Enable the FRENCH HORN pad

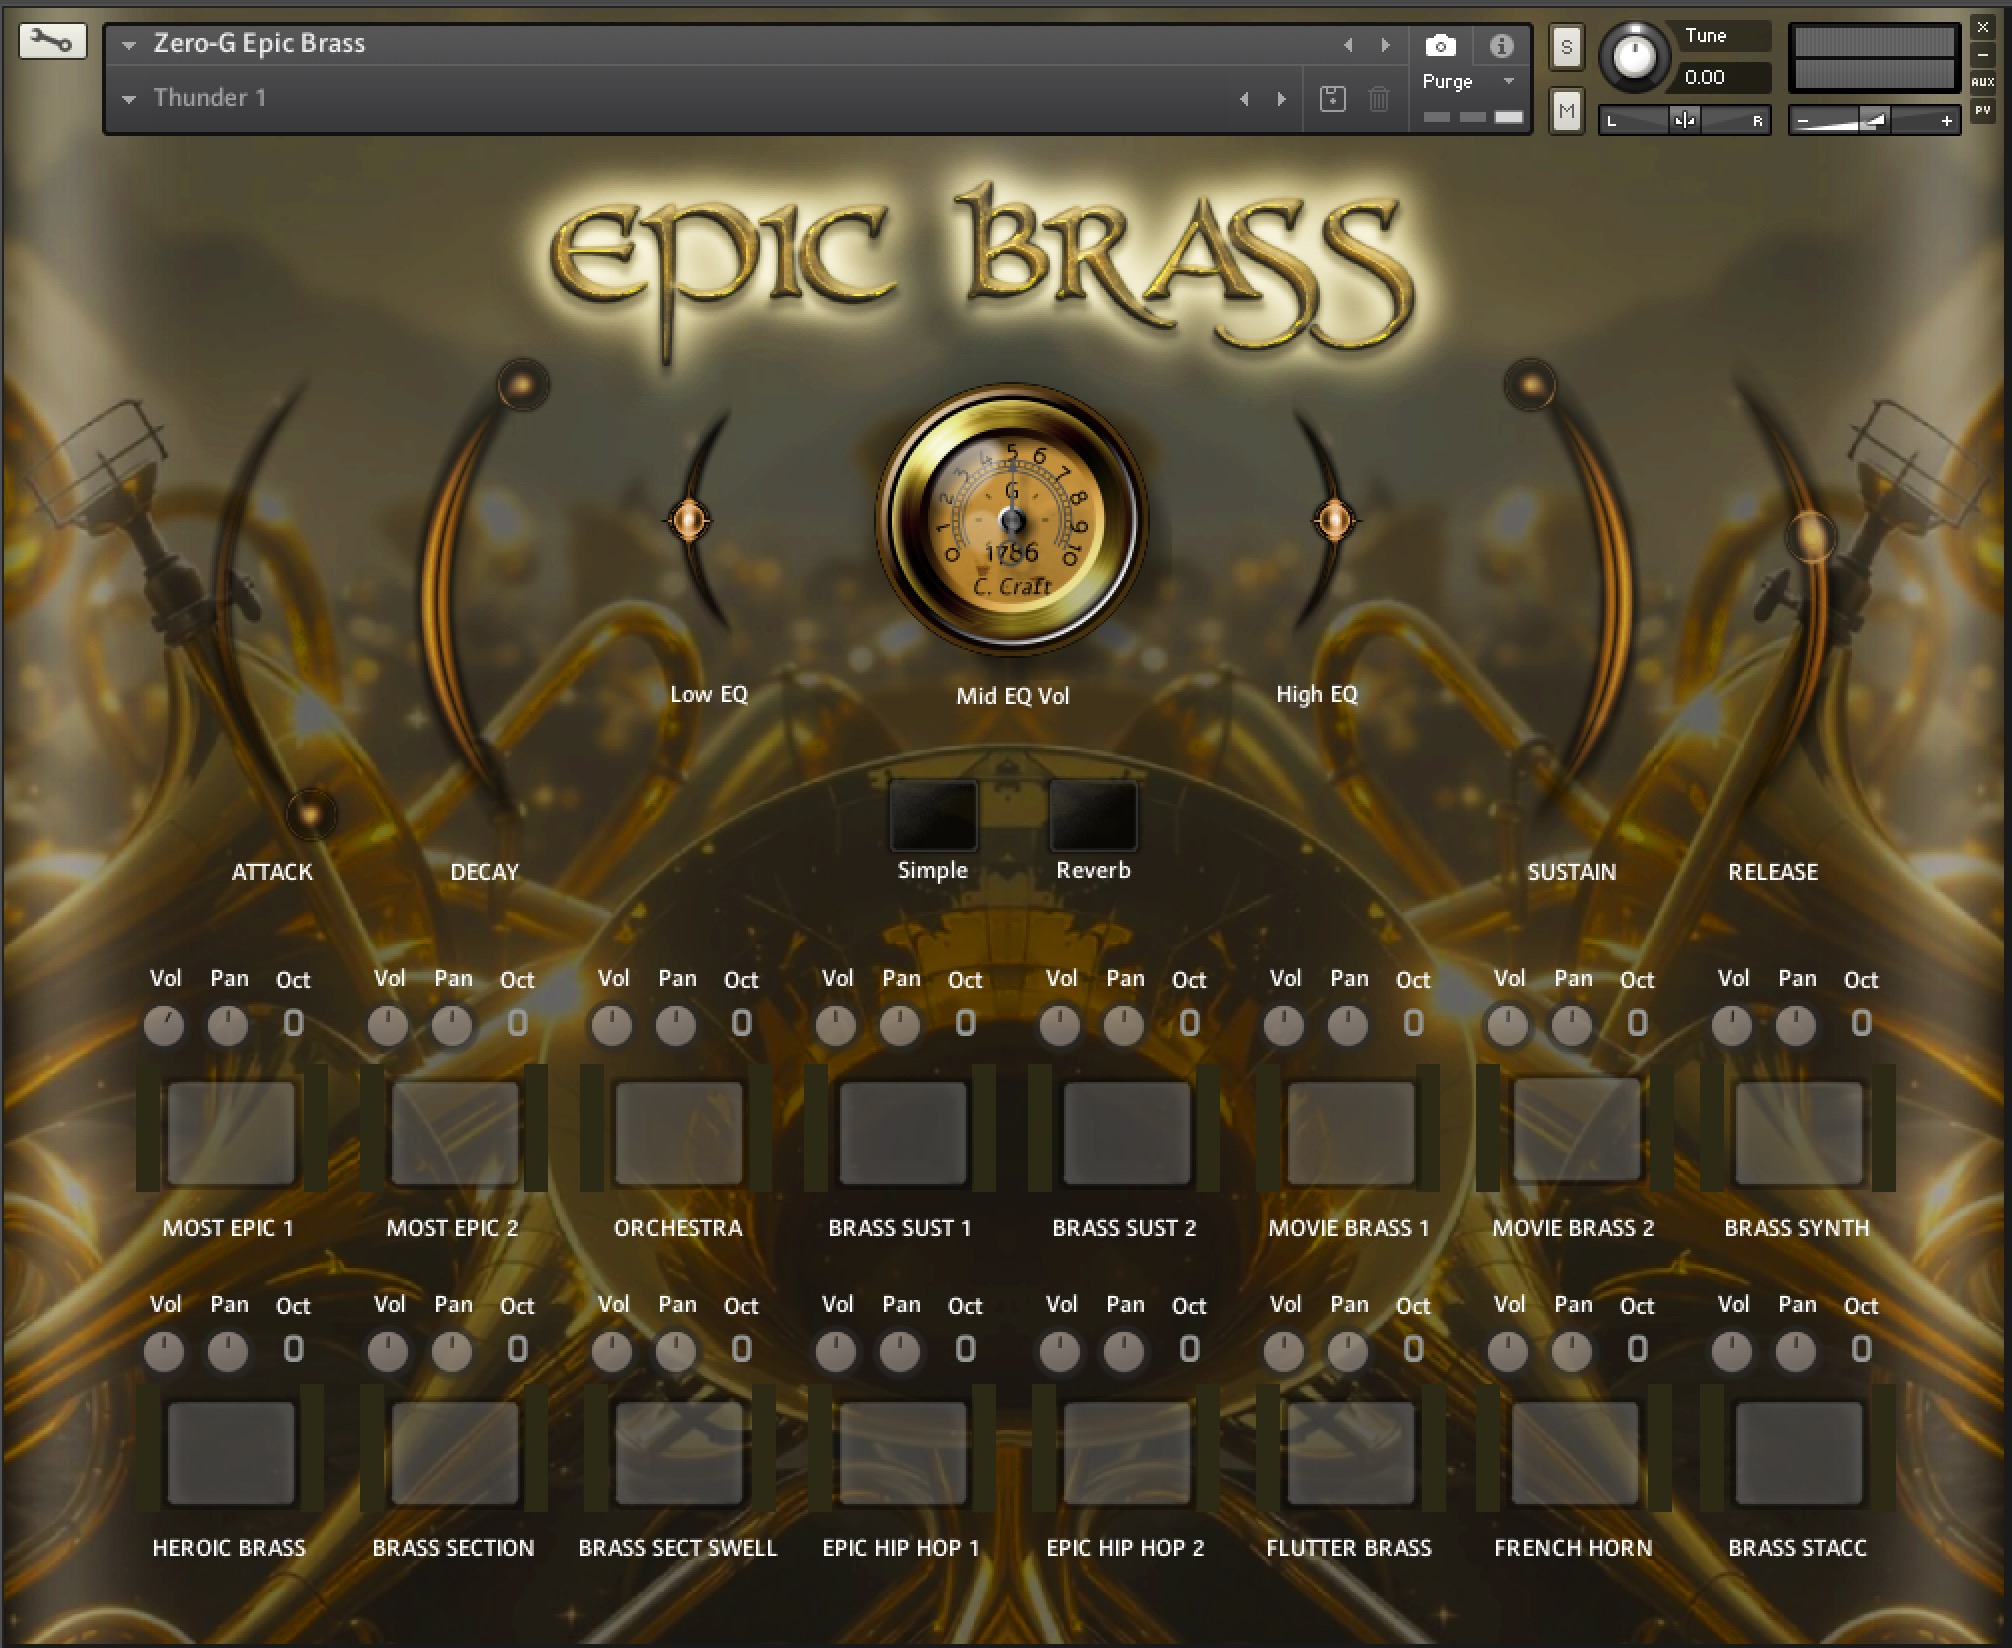tap(1575, 1453)
